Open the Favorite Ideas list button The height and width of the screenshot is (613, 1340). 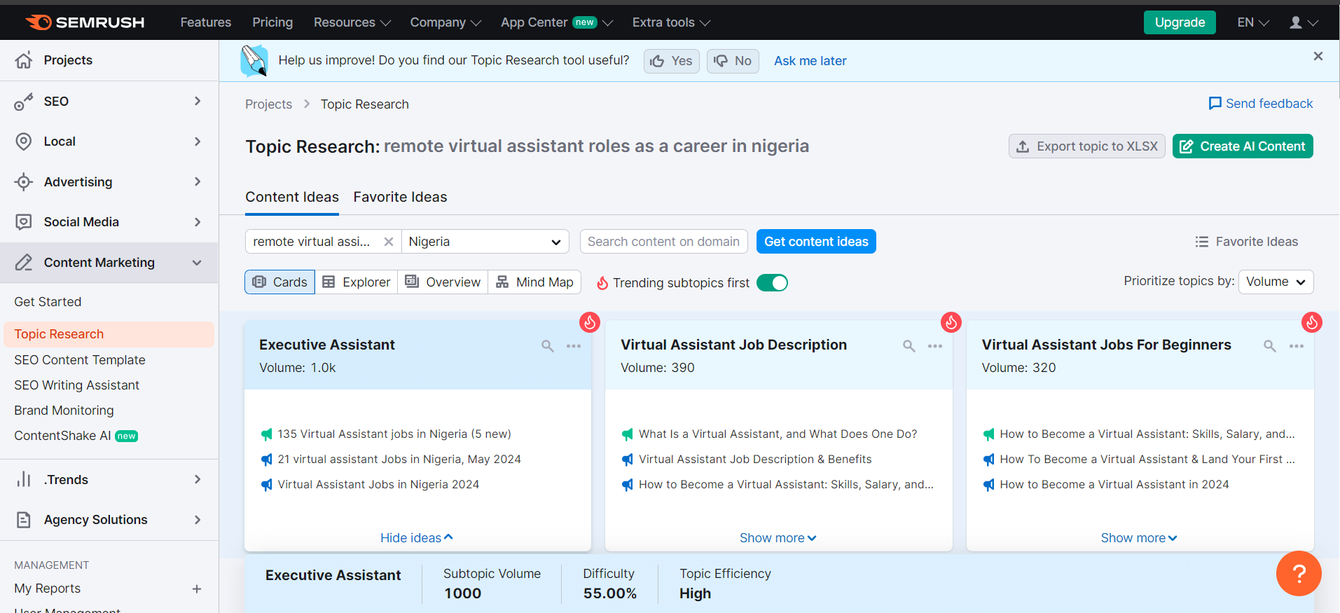click(x=1246, y=242)
